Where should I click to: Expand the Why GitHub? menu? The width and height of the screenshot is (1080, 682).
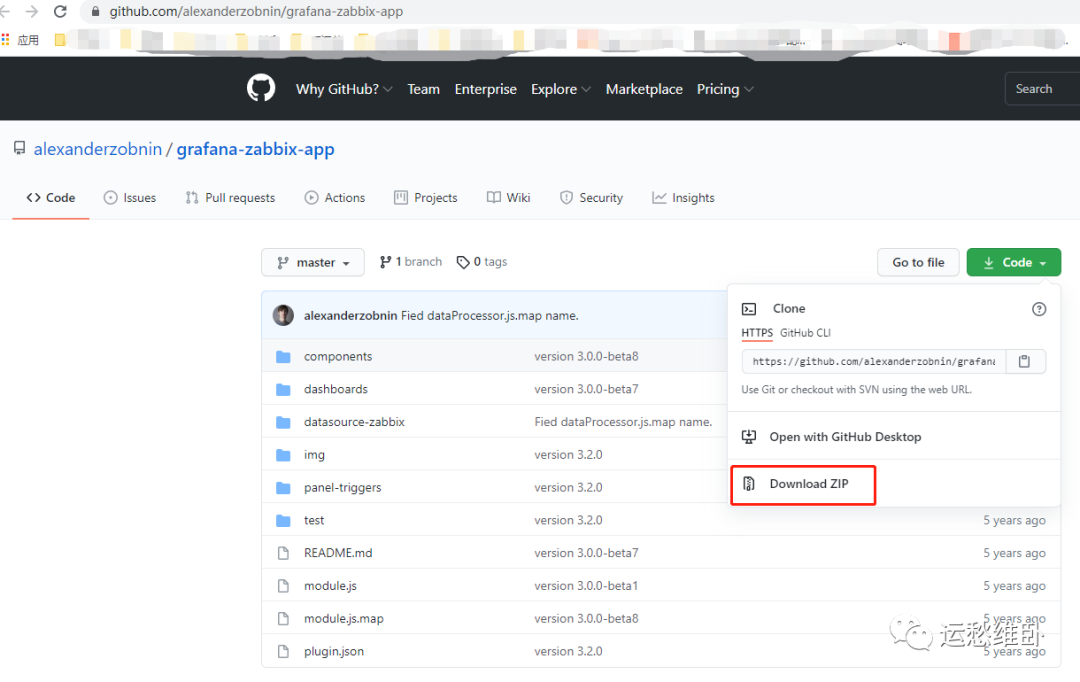344,89
